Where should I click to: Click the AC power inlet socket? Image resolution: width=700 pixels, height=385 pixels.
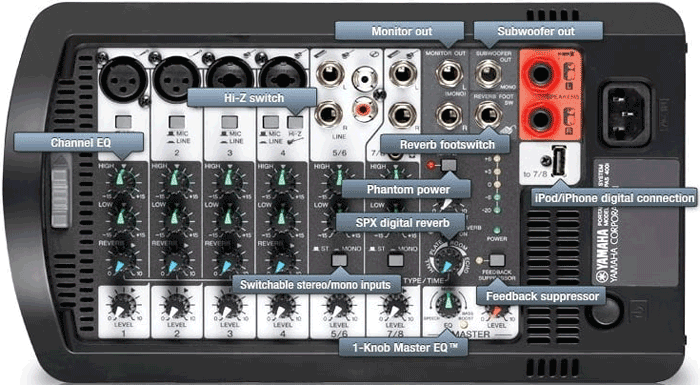(x=626, y=113)
